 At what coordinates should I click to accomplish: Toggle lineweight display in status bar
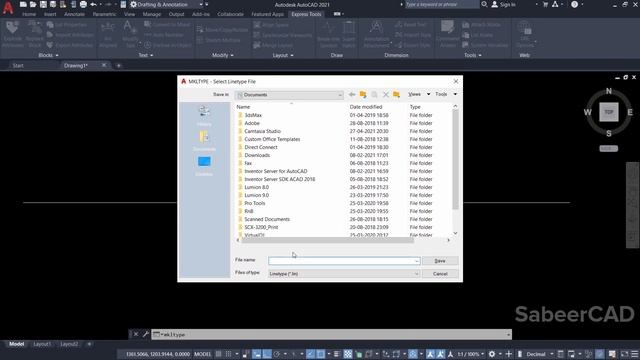(337, 354)
